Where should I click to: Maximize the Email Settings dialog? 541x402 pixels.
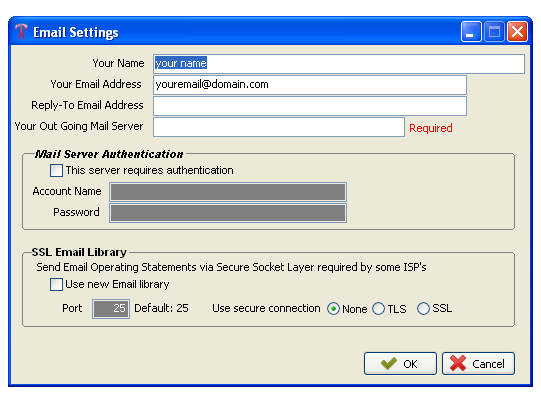pyautogui.click(x=494, y=32)
